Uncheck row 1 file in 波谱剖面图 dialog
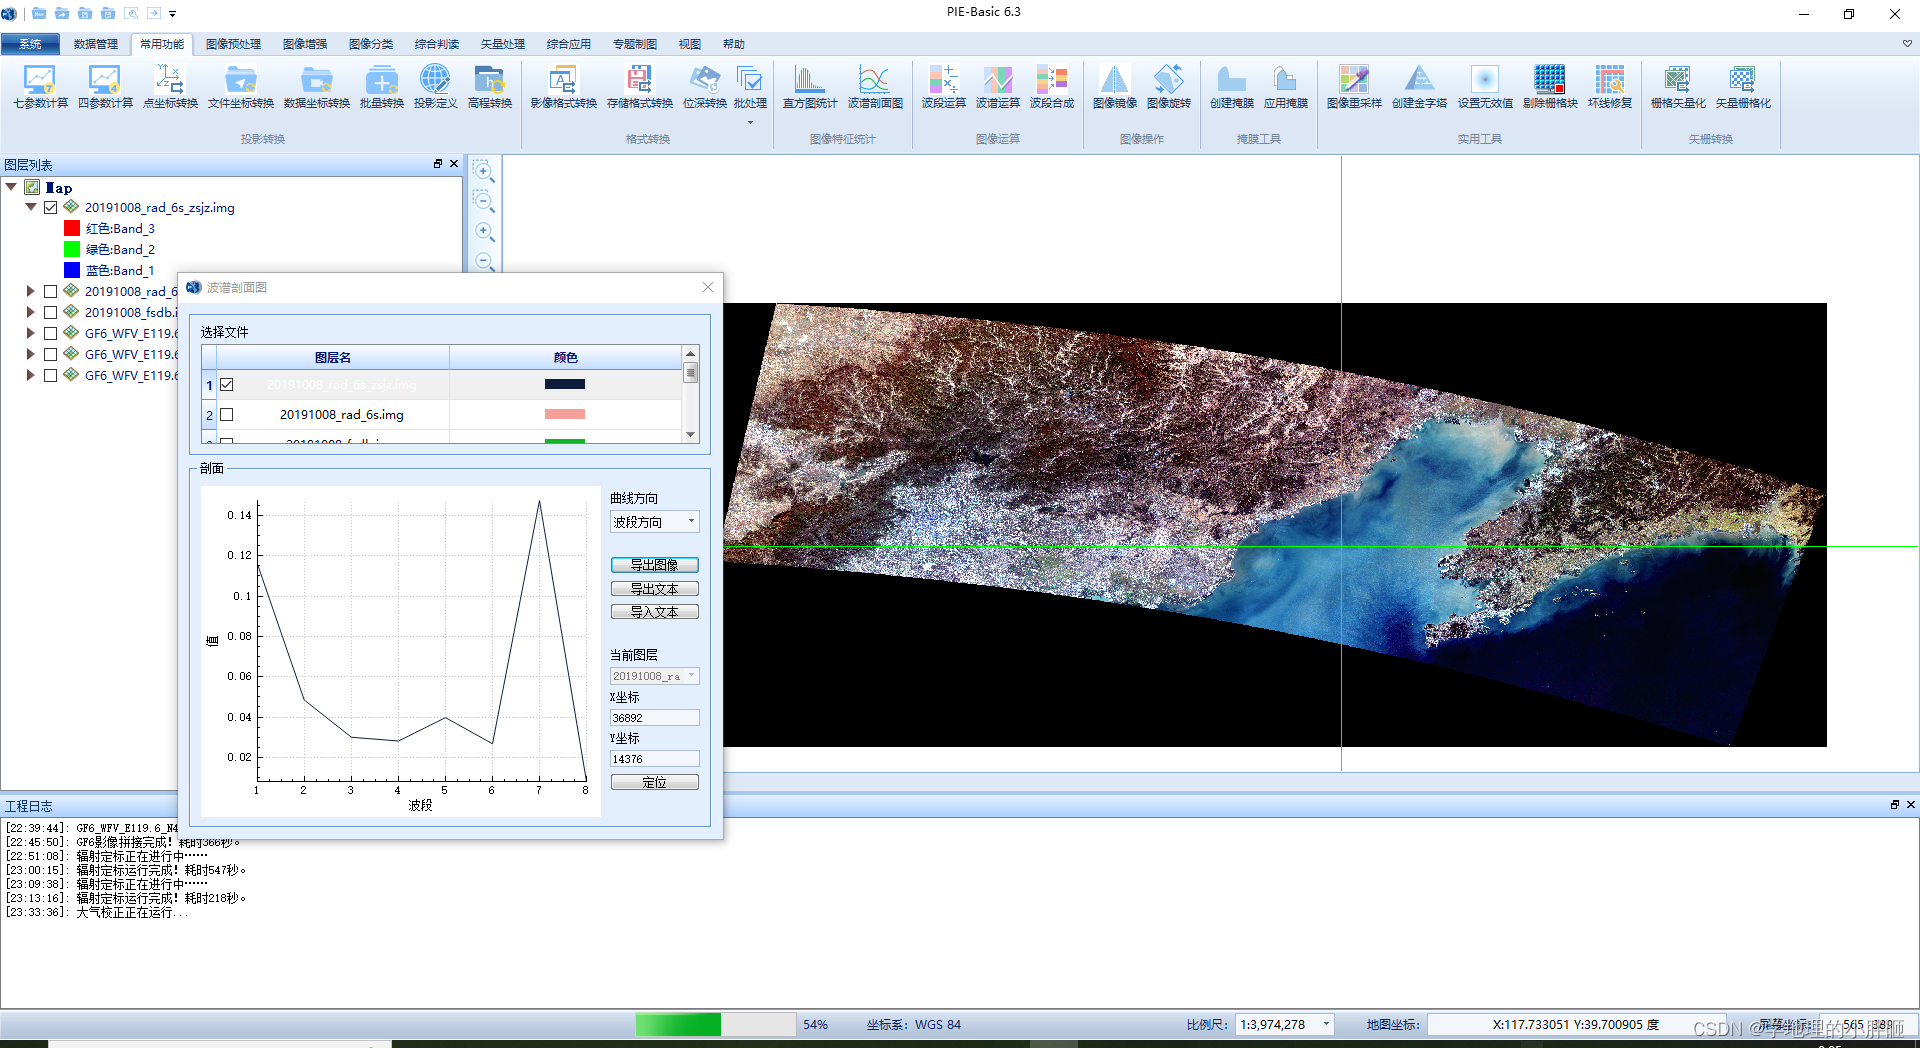 tap(227, 384)
